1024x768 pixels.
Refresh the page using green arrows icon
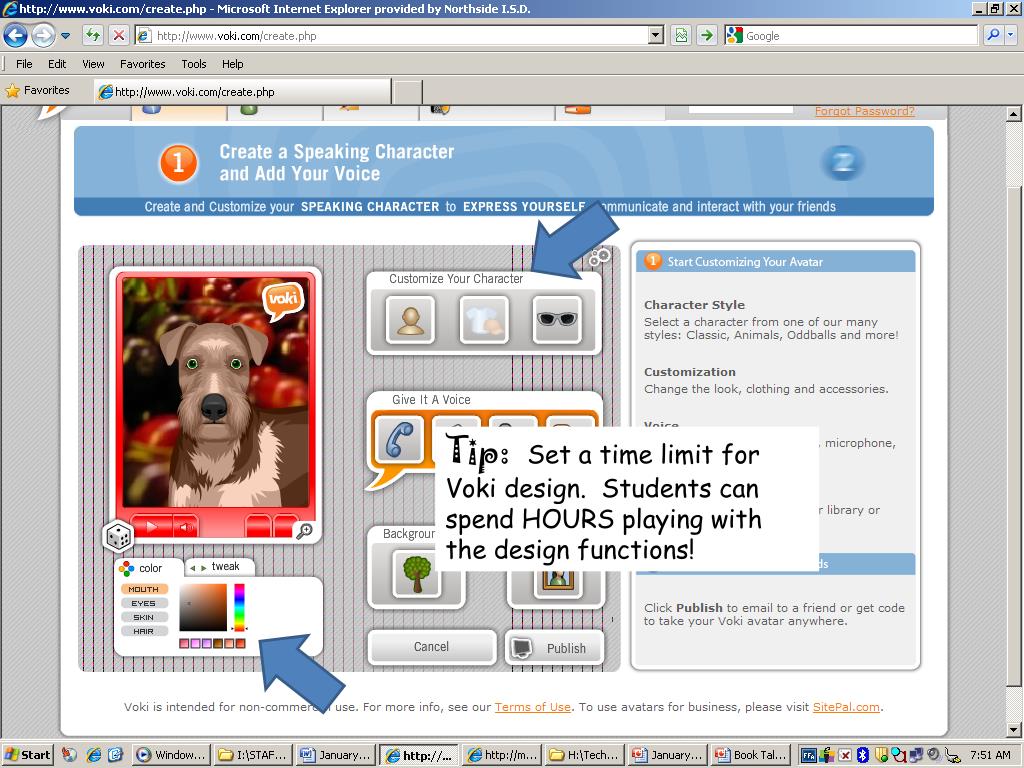pos(93,35)
